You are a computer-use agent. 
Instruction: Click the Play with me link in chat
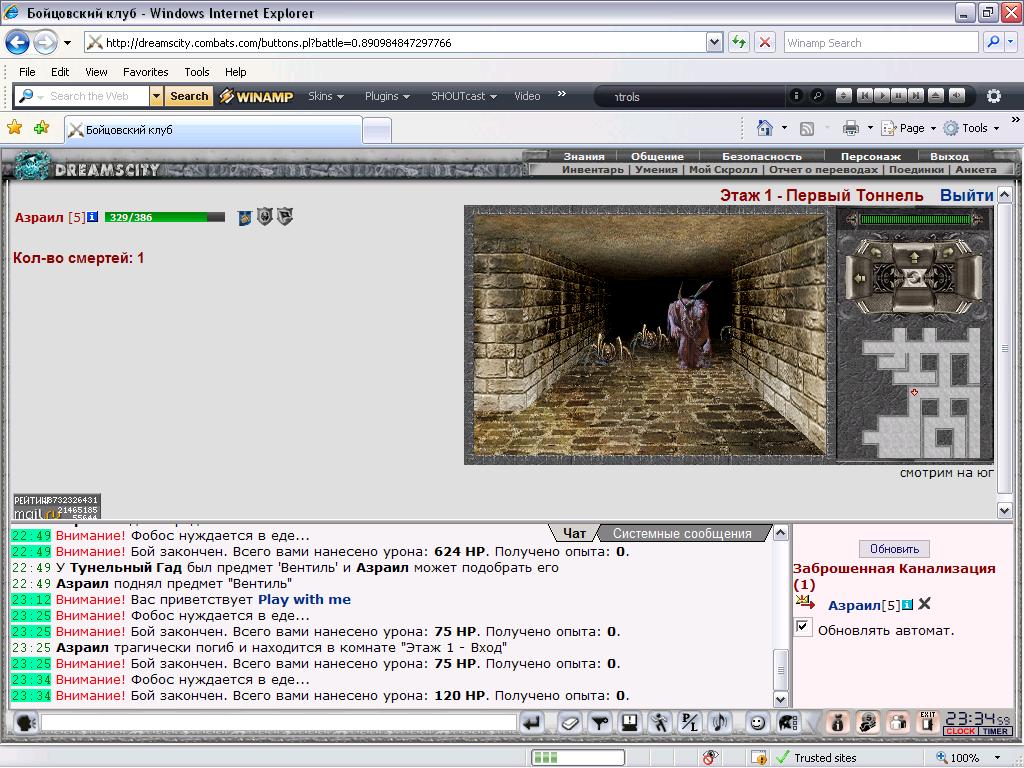[x=304, y=600]
